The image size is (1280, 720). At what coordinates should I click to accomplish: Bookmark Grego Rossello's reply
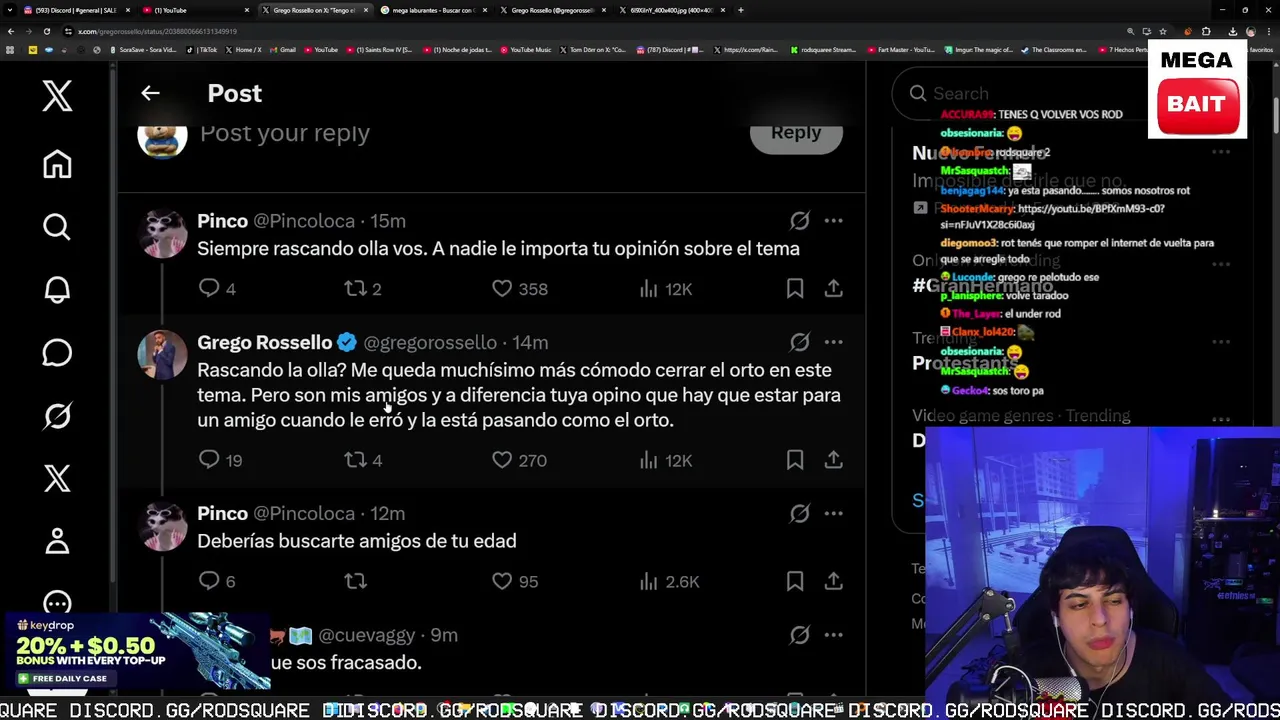pos(795,460)
